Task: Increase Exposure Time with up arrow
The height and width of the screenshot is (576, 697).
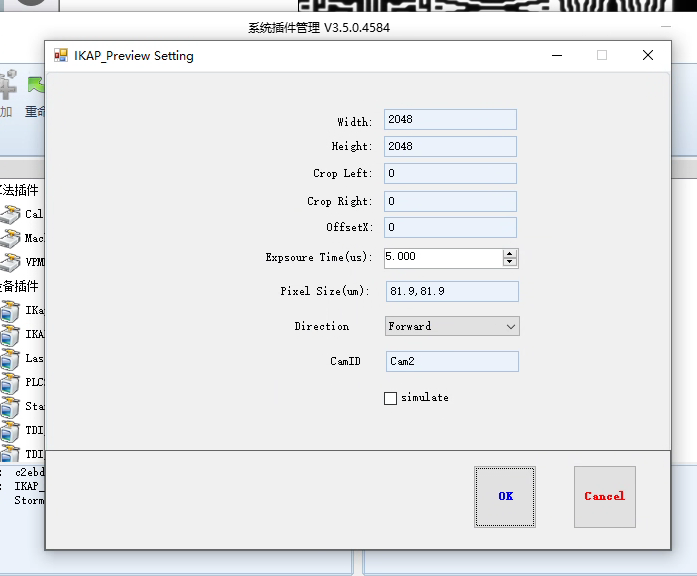Action: (x=510, y=253)
